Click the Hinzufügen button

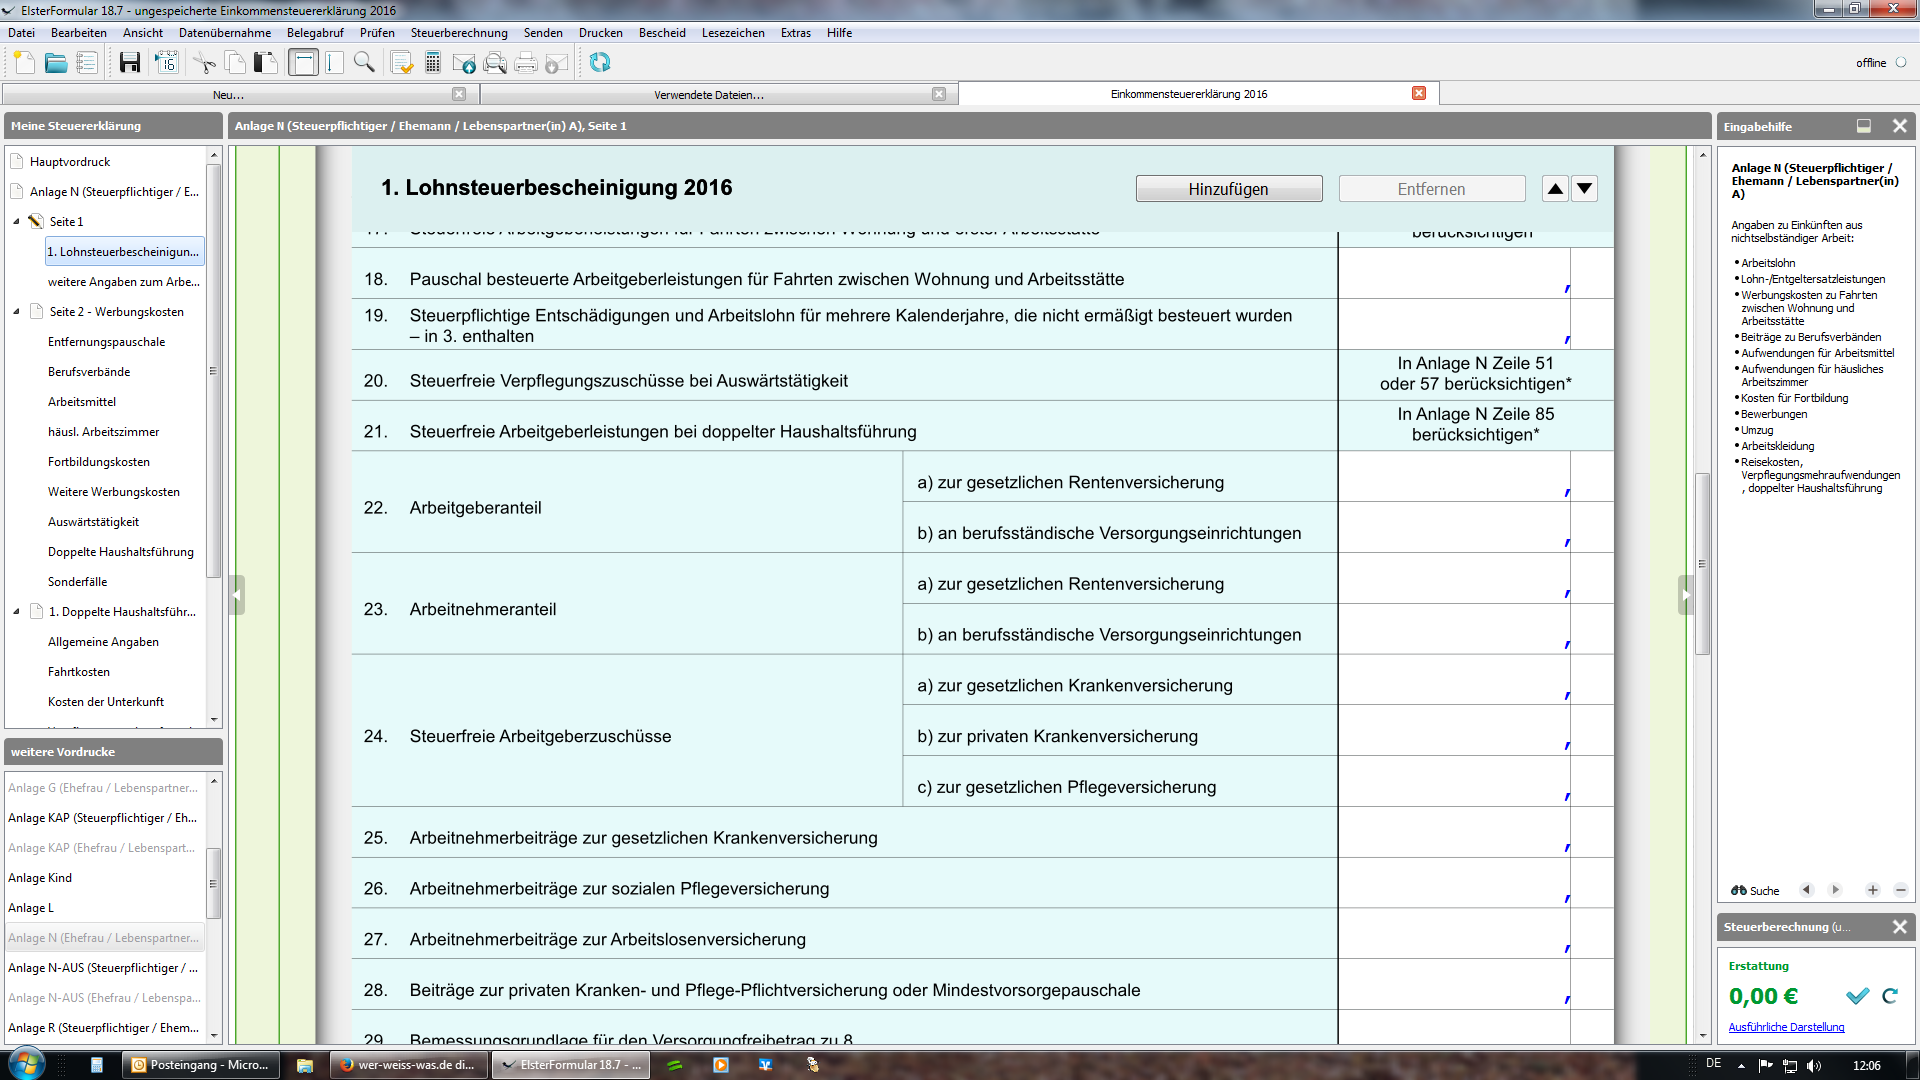coord(1228,189)
